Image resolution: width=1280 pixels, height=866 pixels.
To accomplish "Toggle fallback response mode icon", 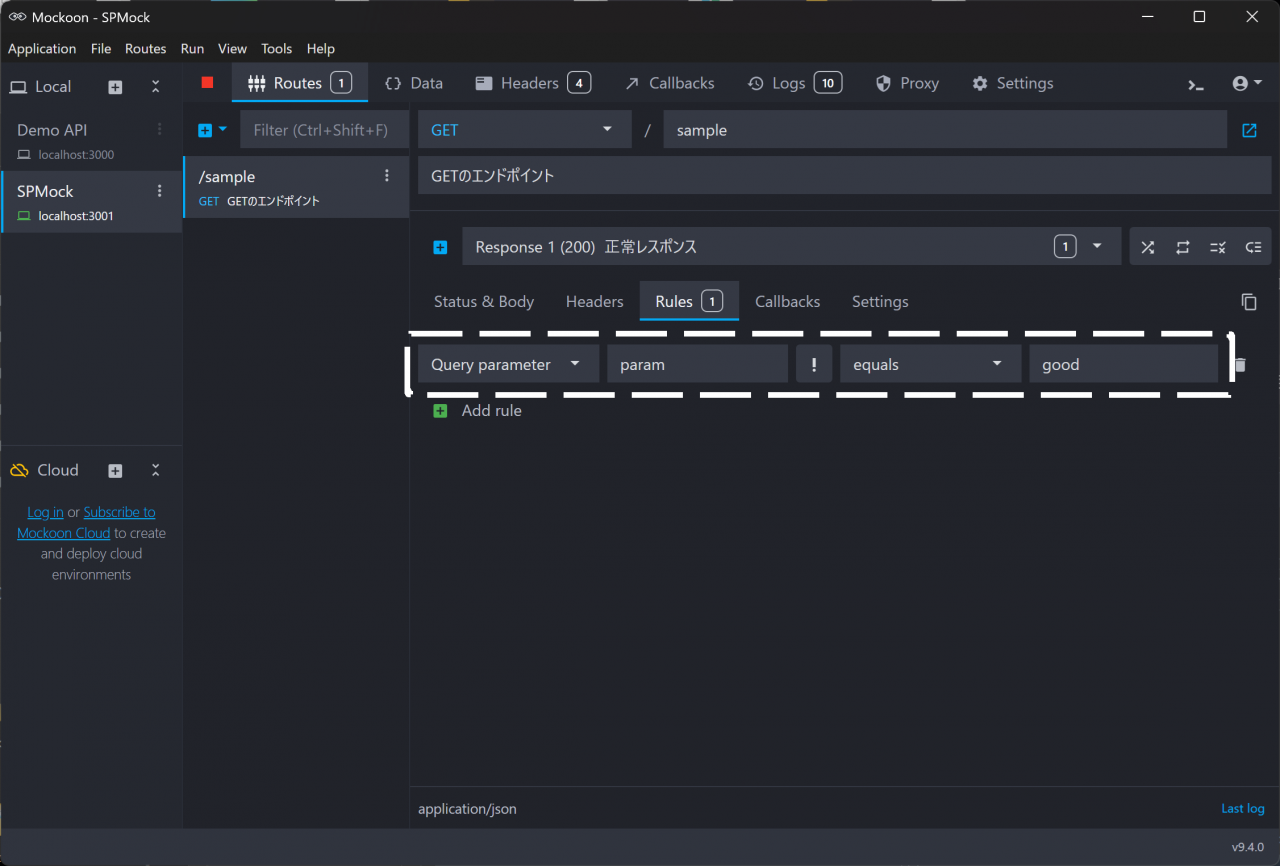I will (x=1253, y=247).
